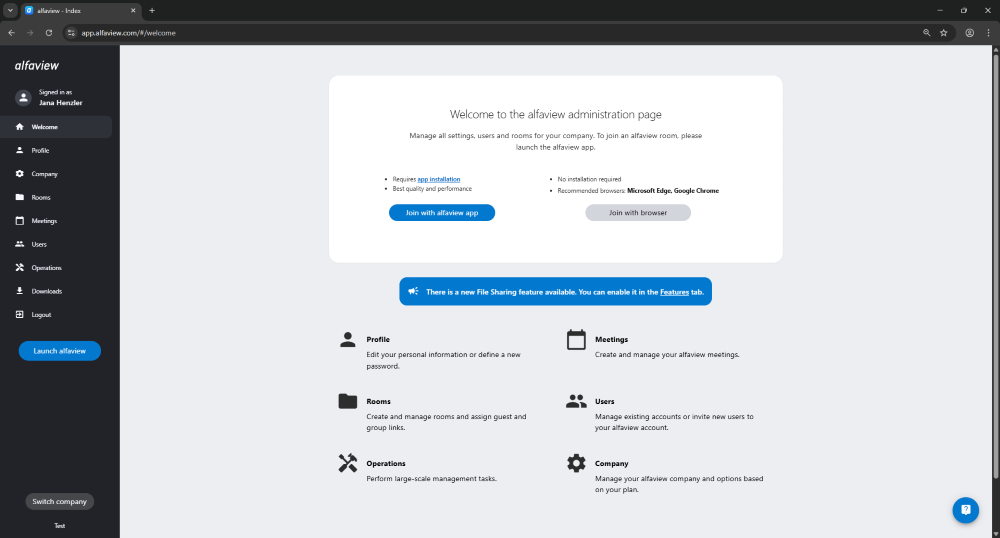Screen dimensions: 1000x538
Task: Follow the app installation link
Action: coord(439,179)
